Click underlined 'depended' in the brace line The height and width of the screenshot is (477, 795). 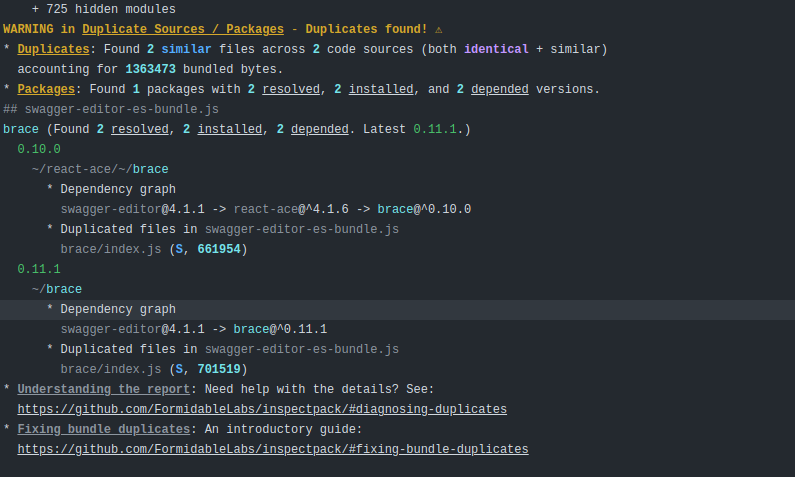click(320, 129)
